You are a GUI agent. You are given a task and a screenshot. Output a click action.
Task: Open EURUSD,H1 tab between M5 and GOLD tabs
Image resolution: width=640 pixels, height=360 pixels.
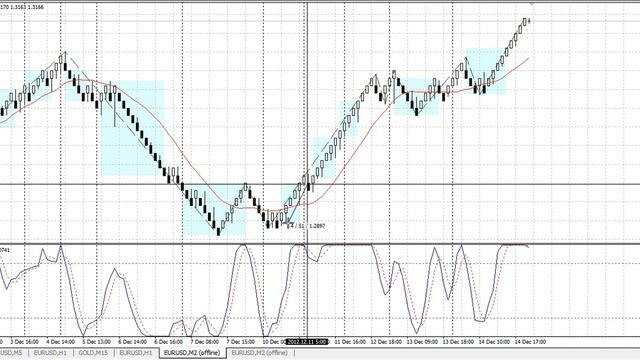50,352
